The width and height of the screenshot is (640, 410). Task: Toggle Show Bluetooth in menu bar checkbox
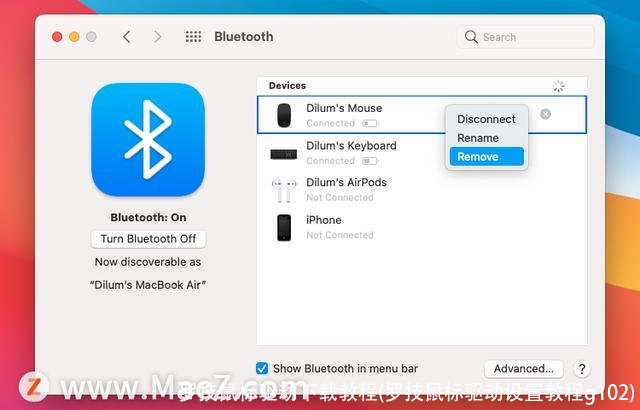pos(262,368)
